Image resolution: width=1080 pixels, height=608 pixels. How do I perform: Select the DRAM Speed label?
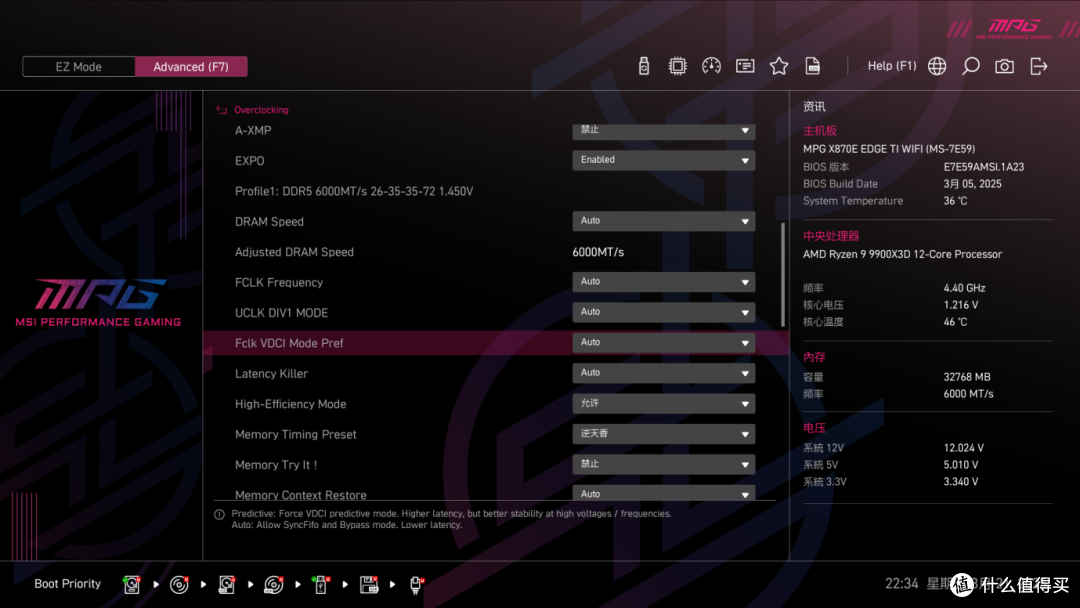pyautogui.click(x=269, y=222)
